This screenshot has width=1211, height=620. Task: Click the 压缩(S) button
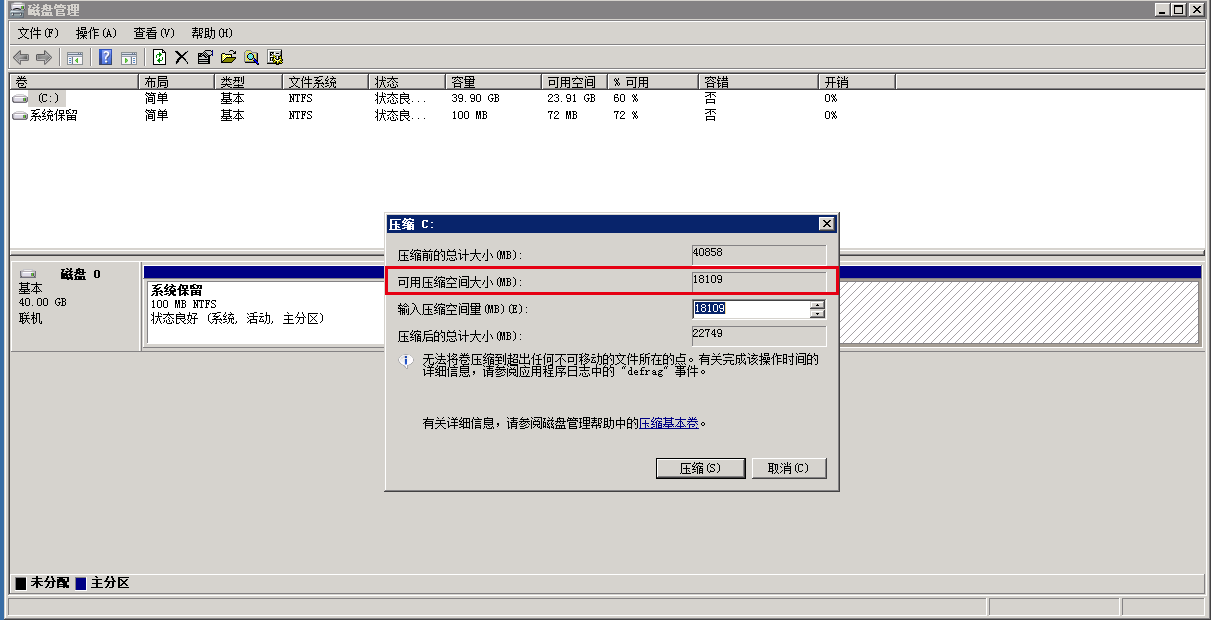coord(700,468)
